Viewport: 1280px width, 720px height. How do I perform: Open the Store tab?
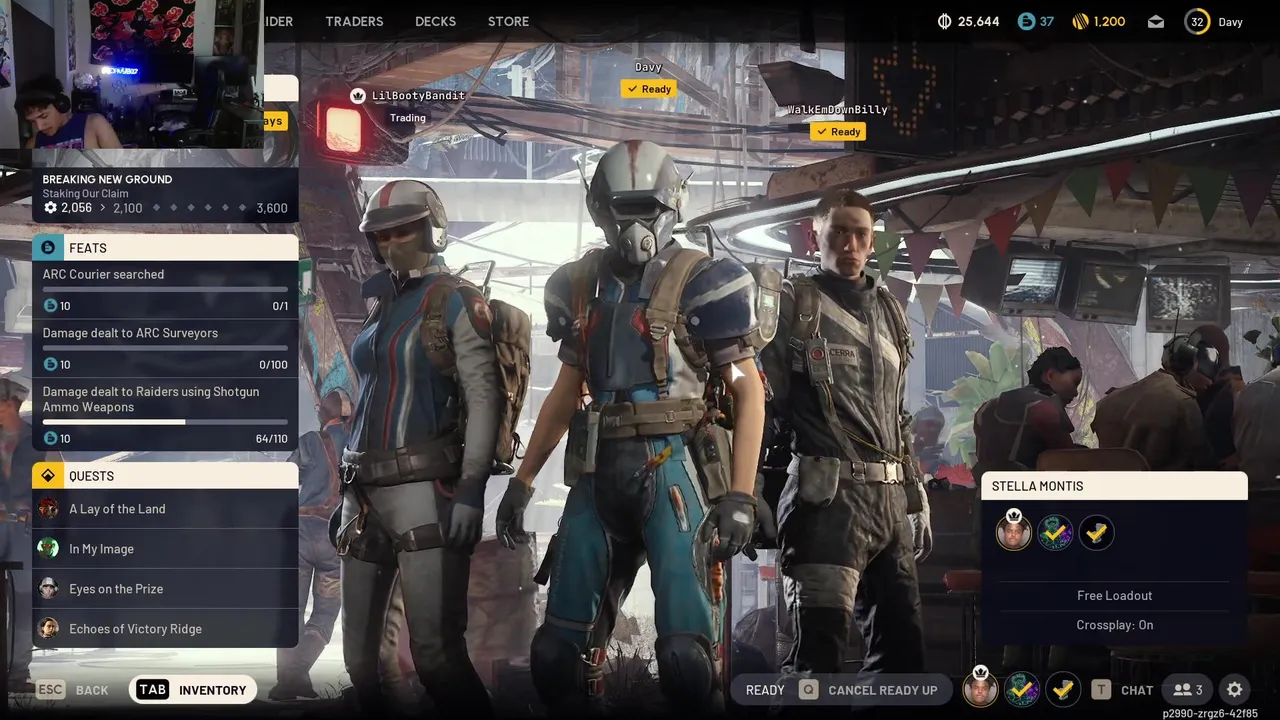click(x=508, y=21)
